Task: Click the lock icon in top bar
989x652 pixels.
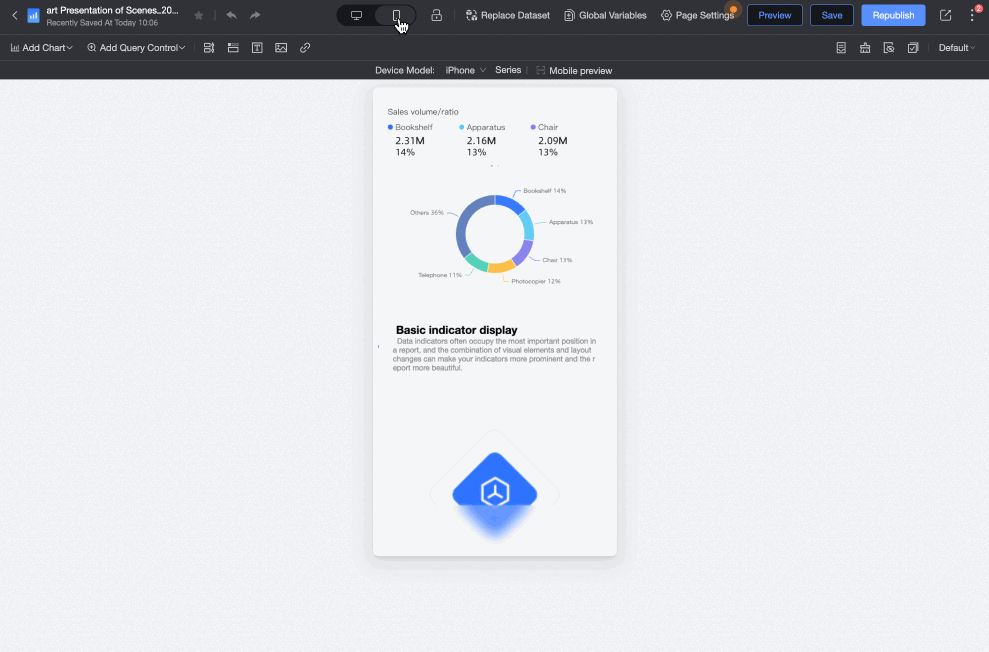Action: 437,15
